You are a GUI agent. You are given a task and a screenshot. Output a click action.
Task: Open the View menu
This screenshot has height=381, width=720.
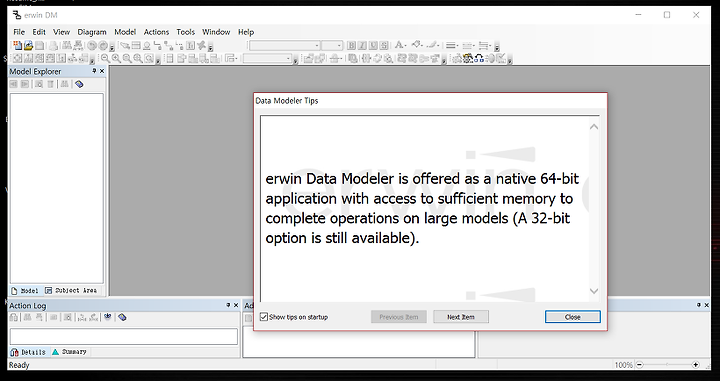click(x=61, y=32)
